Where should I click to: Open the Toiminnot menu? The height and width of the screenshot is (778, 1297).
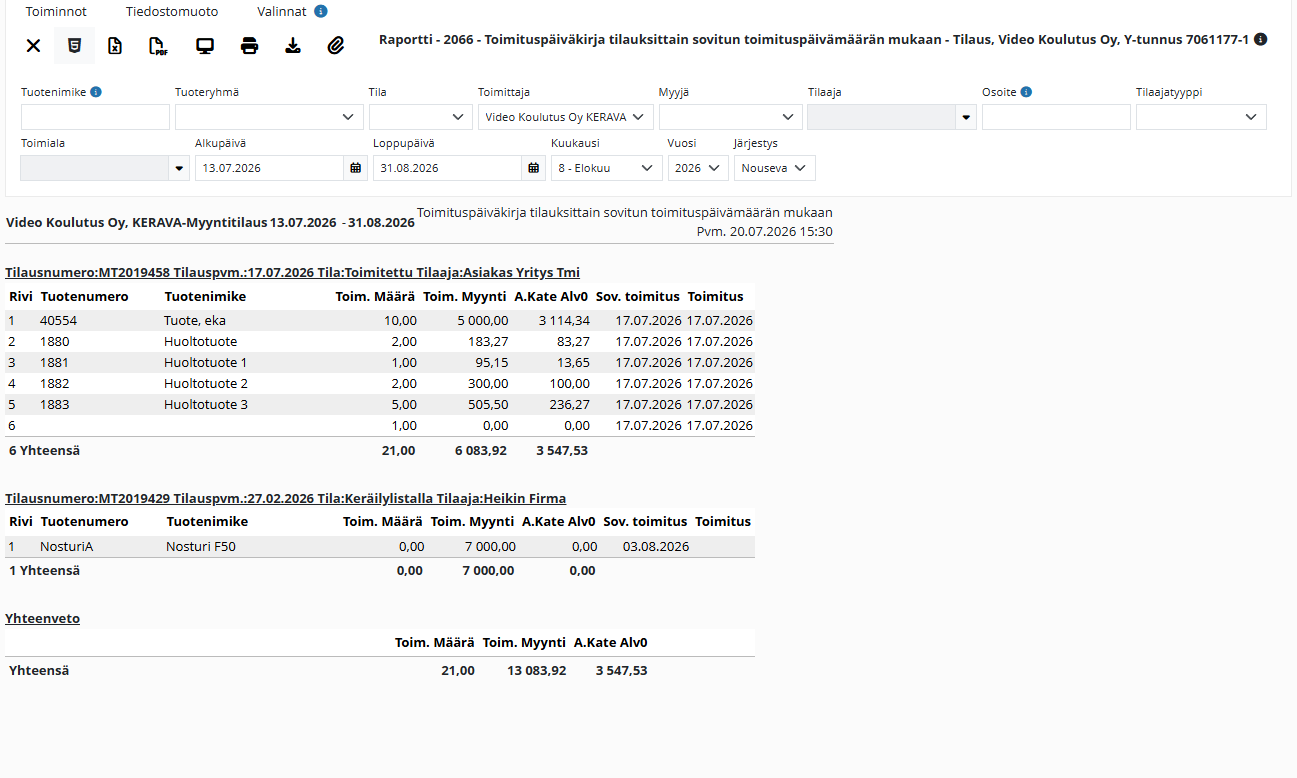pyautogui.click(x=56, y=12)
